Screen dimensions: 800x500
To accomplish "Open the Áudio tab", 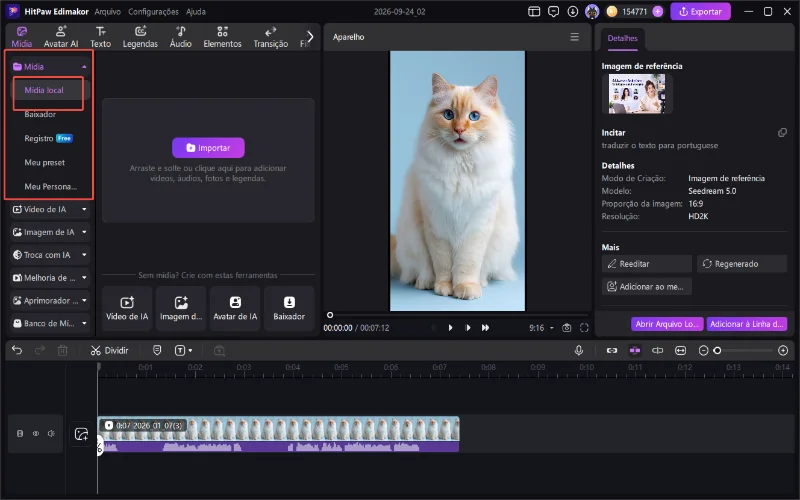I will click(181, 37).
